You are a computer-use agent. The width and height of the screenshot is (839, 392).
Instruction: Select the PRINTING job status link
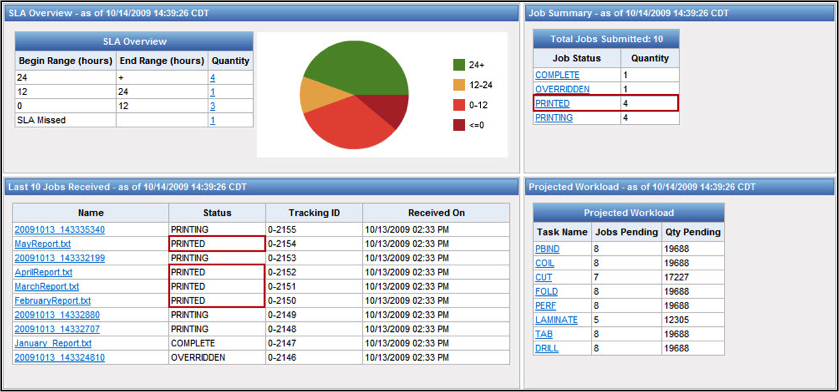click(x=554, y=118)
